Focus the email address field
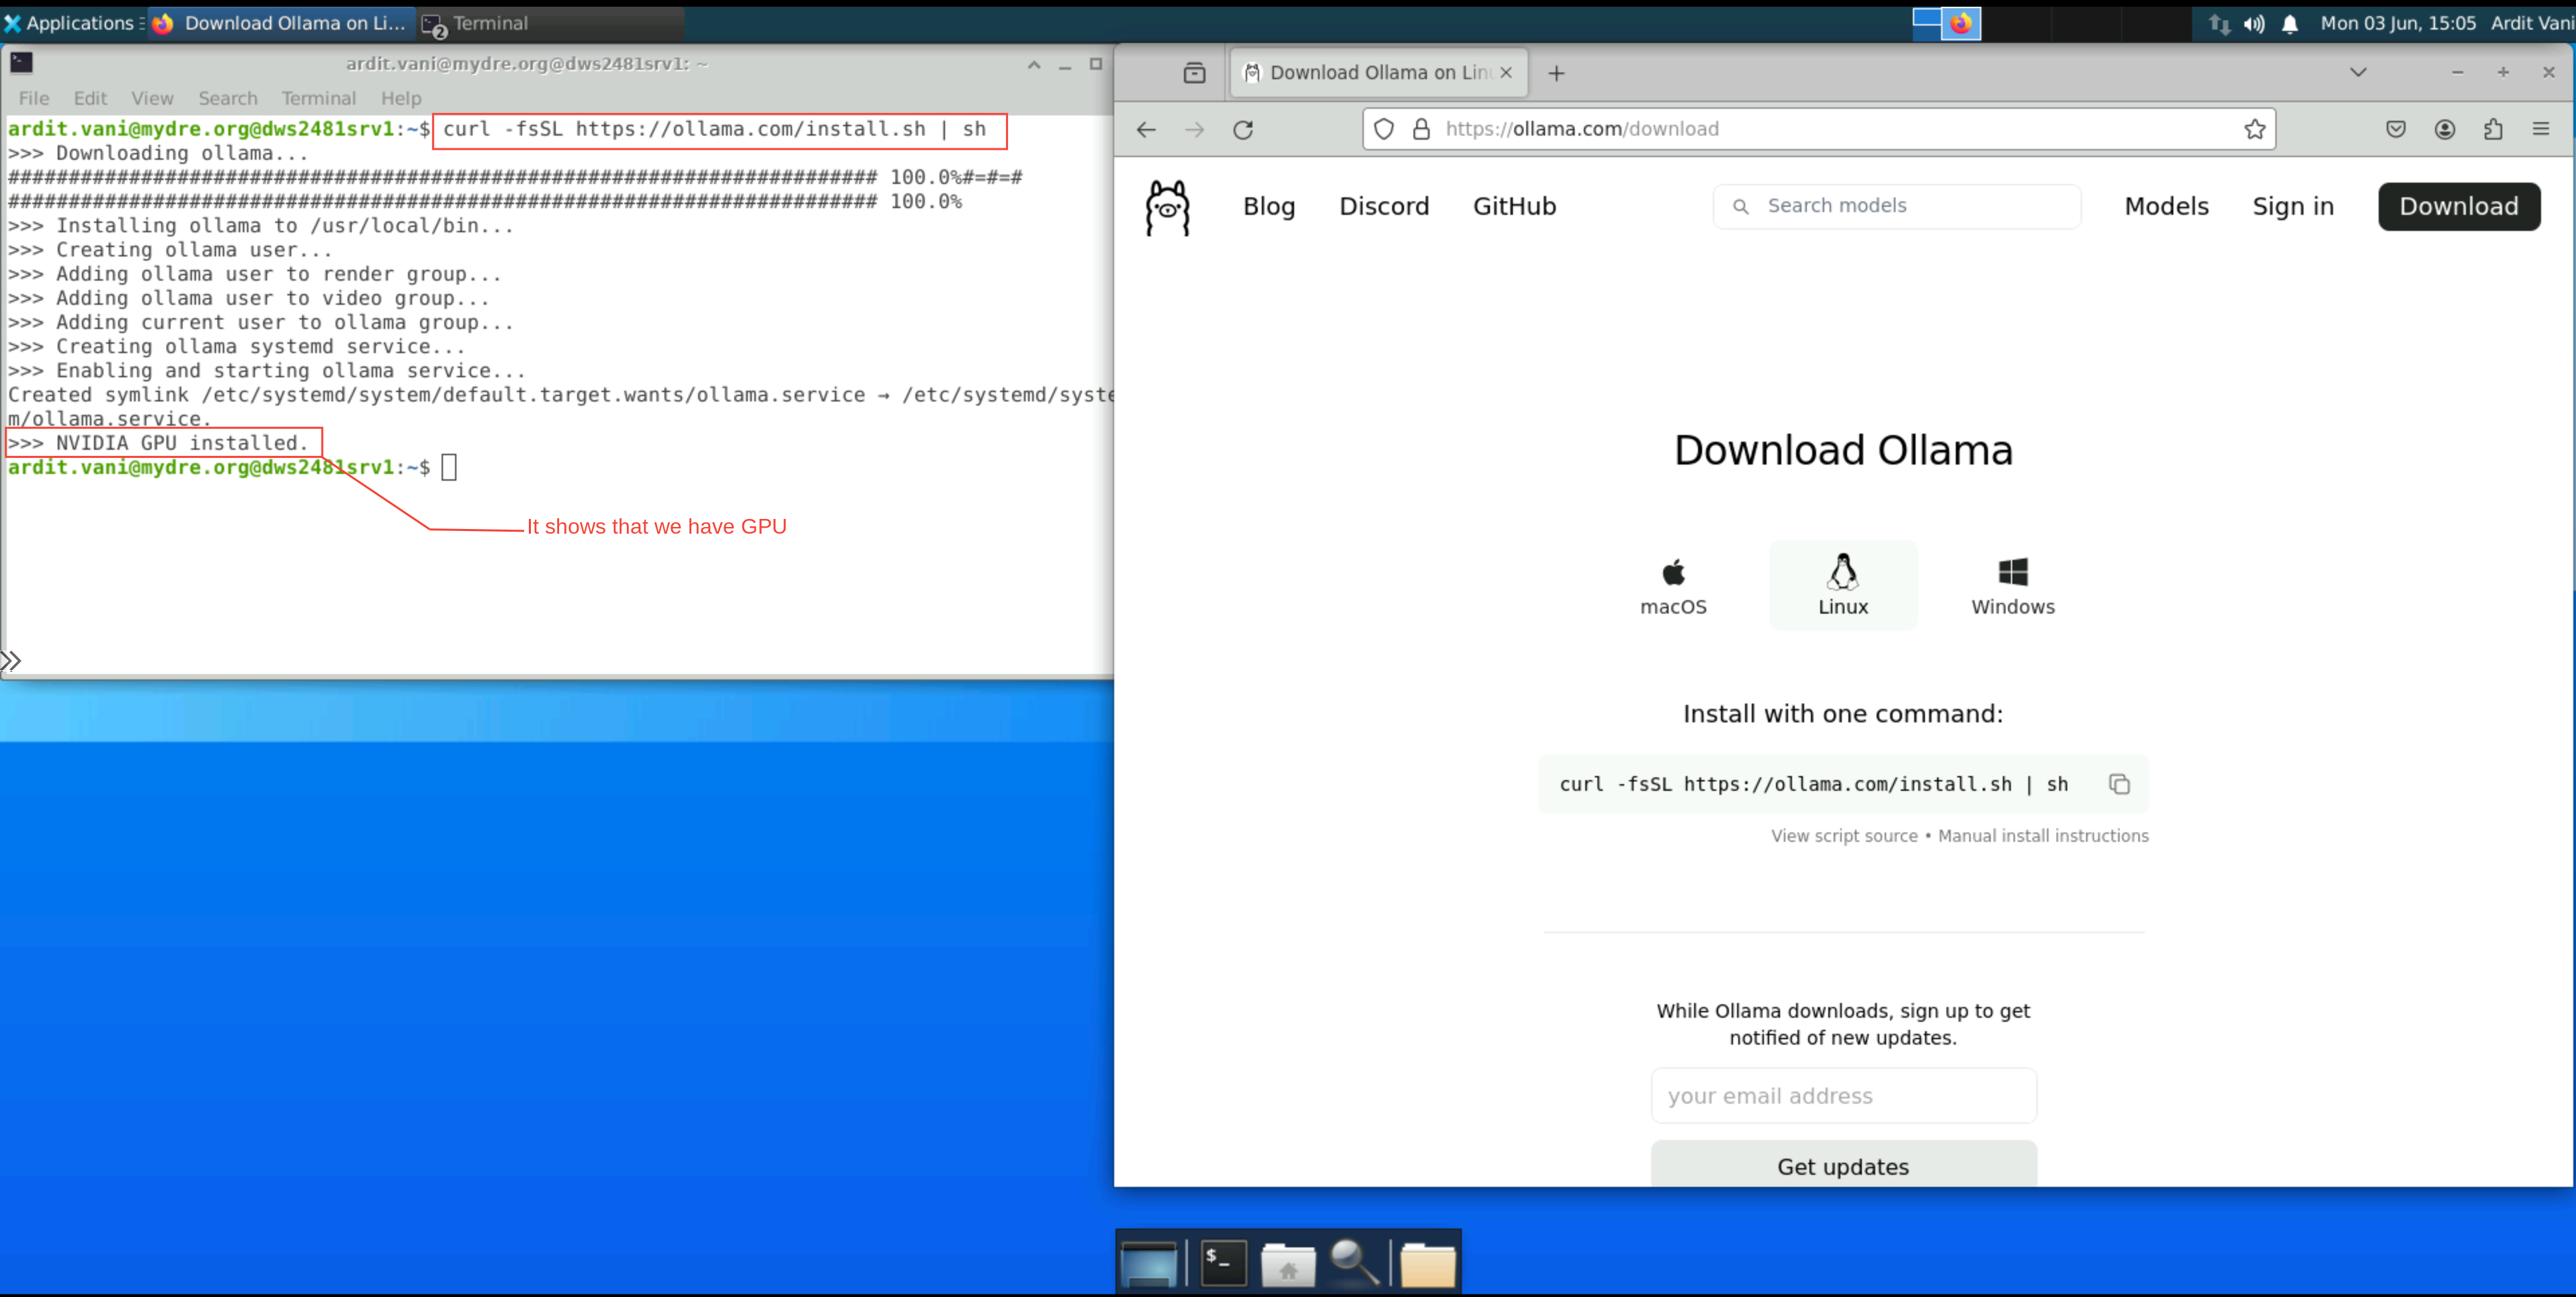 coord(1843,1096)
